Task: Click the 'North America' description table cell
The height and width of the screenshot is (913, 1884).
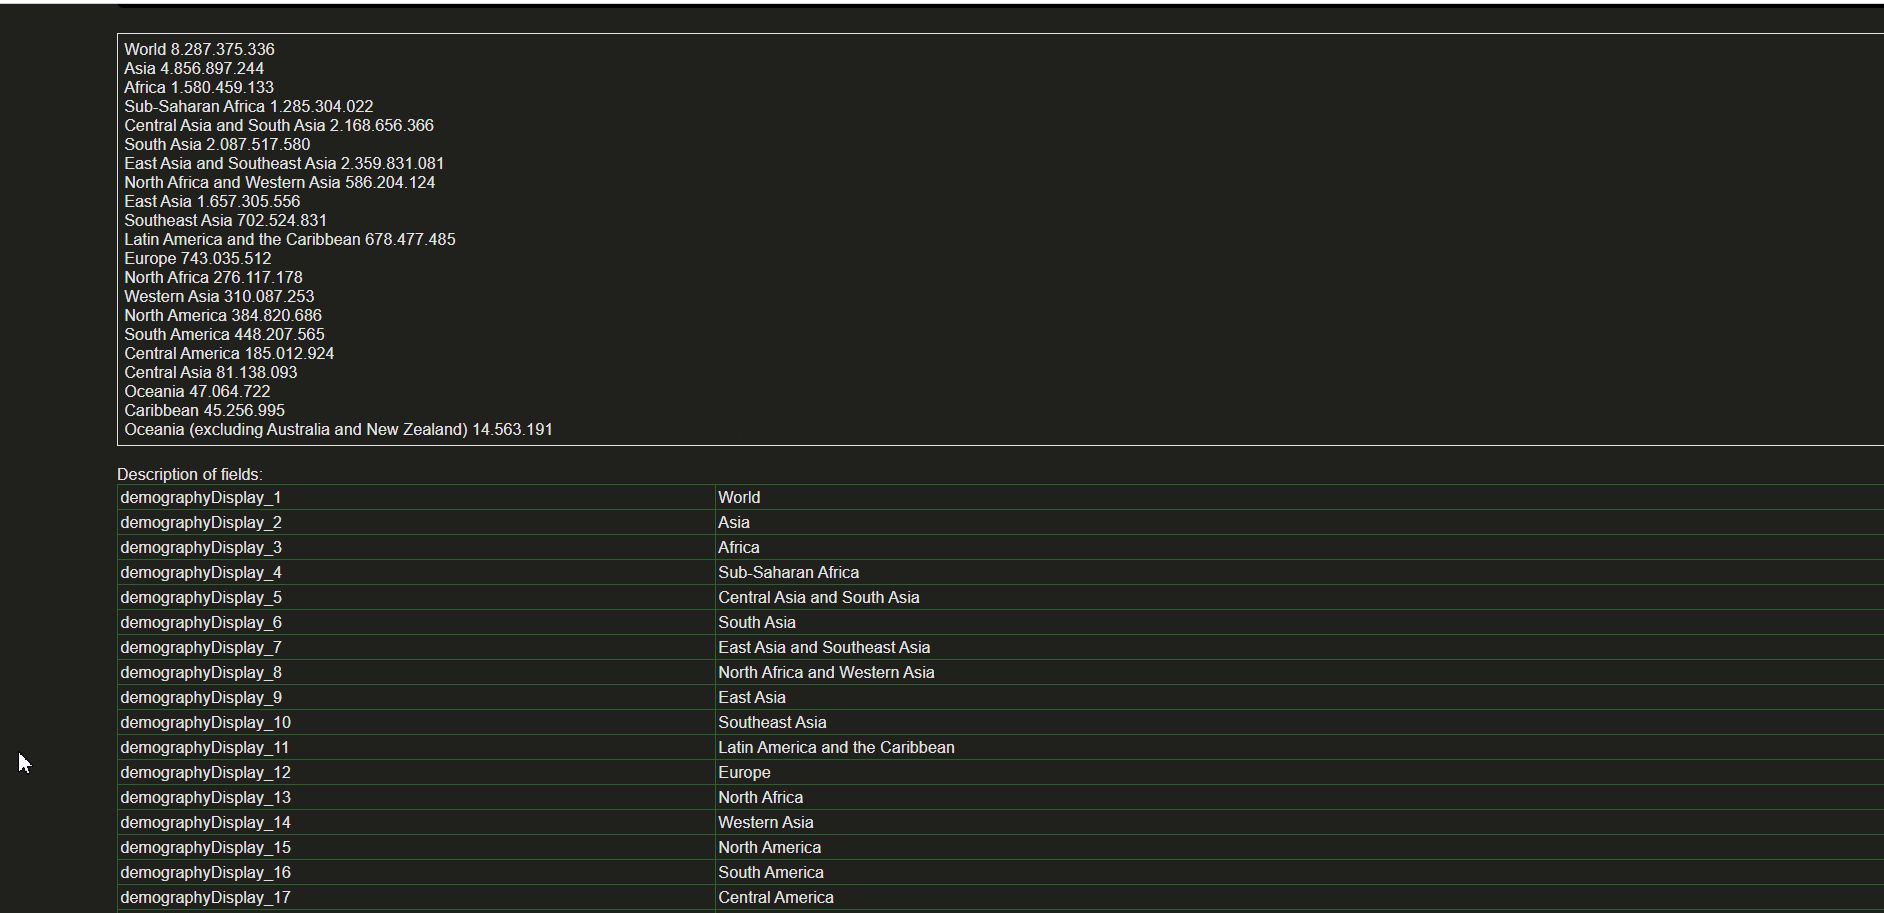Action: 1300,847
